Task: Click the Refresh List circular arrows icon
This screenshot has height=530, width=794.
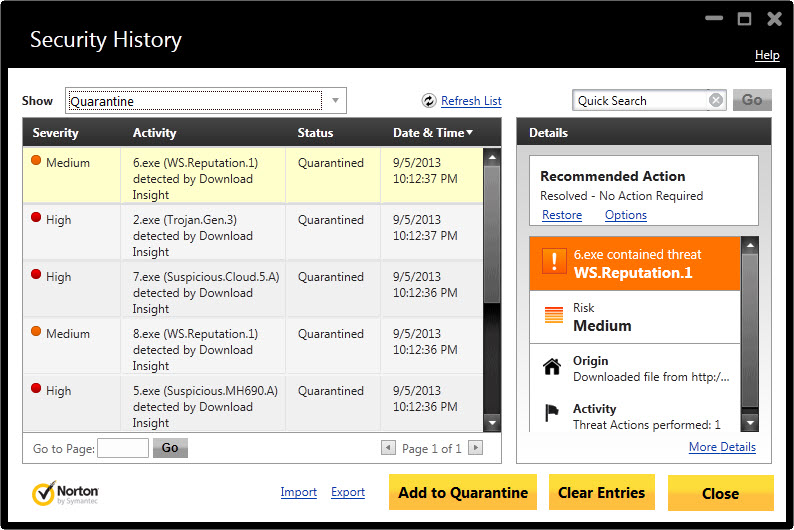Action: (x=429, y=101)
